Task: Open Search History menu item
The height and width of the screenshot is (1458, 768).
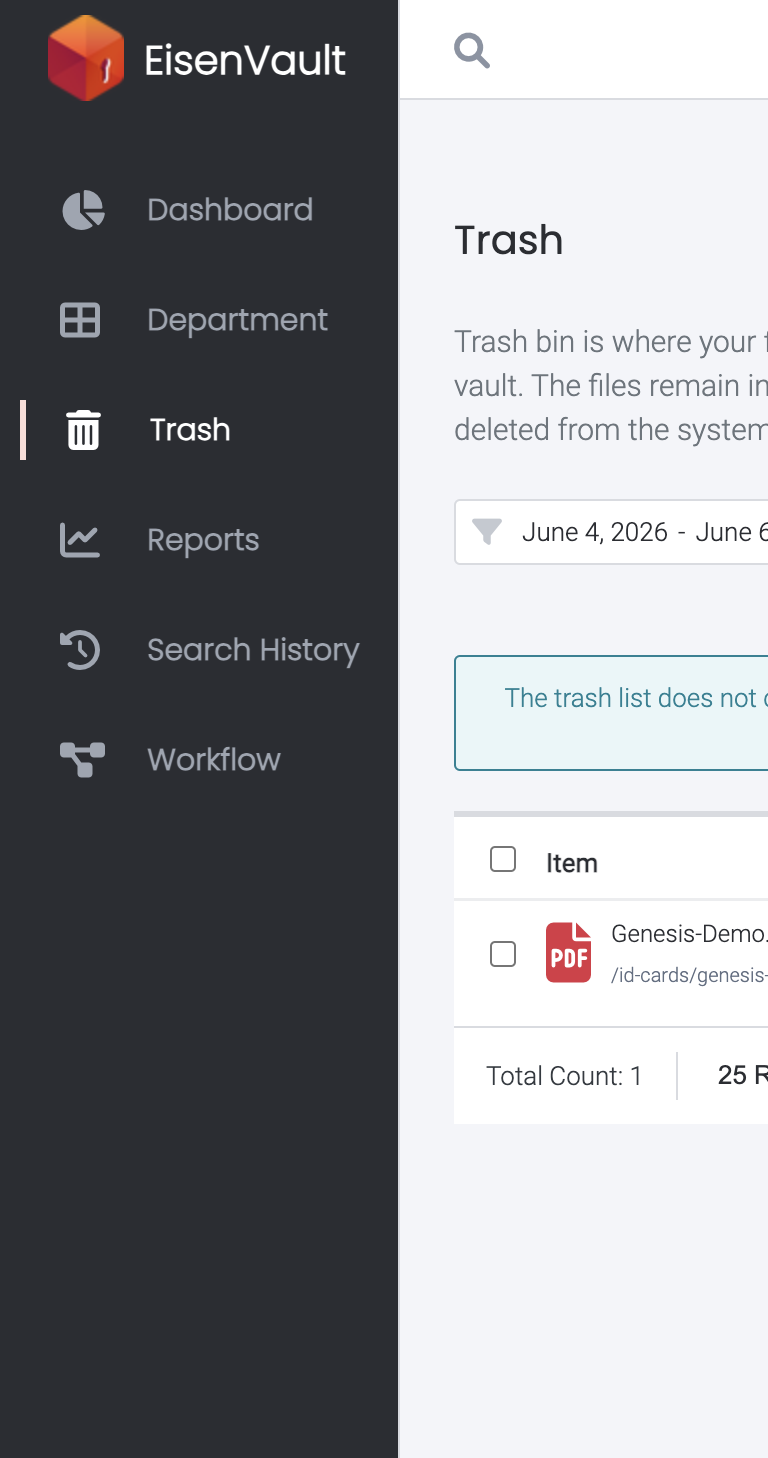Action: (x=253, y=650)
